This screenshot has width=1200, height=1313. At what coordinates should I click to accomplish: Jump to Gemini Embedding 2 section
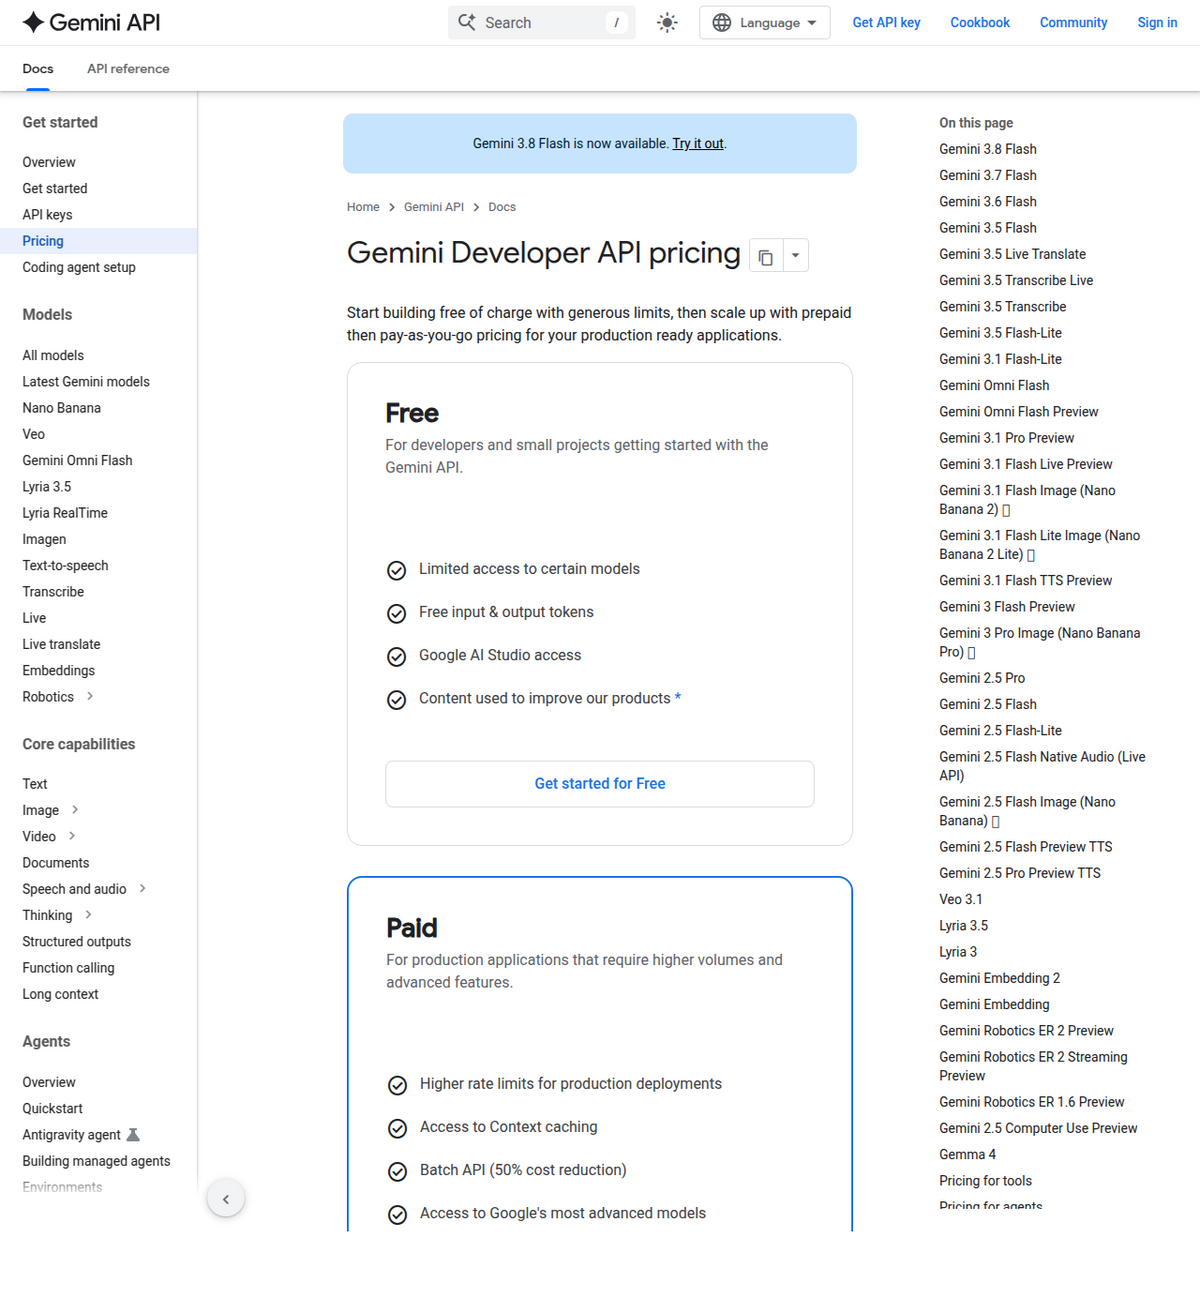click(999, 978)
